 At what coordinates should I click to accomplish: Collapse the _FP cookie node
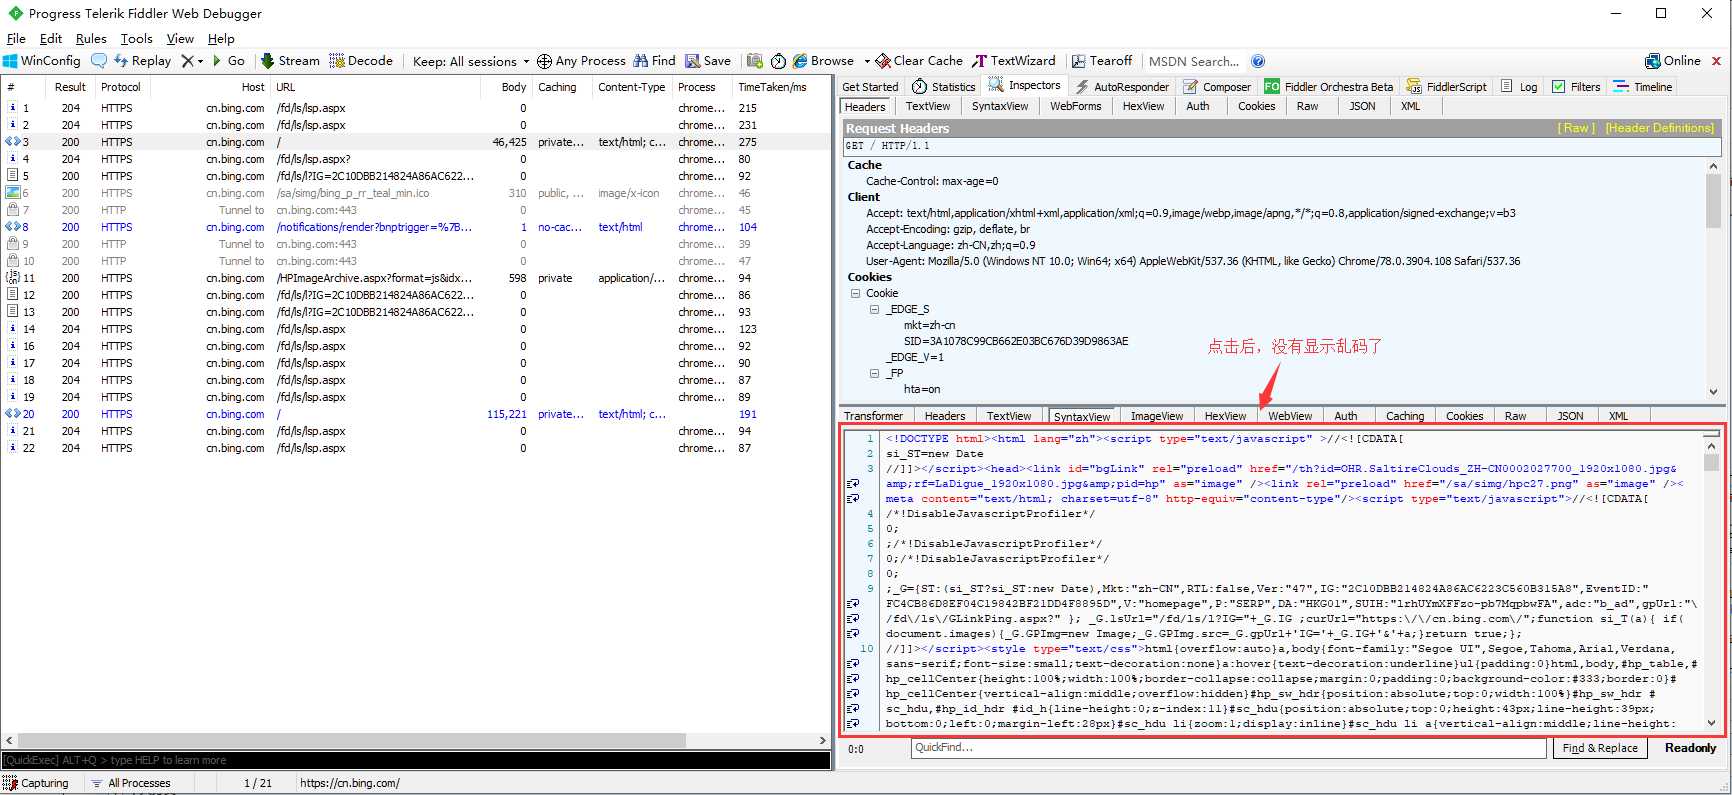pyautogui.click(x=874, y=373)
